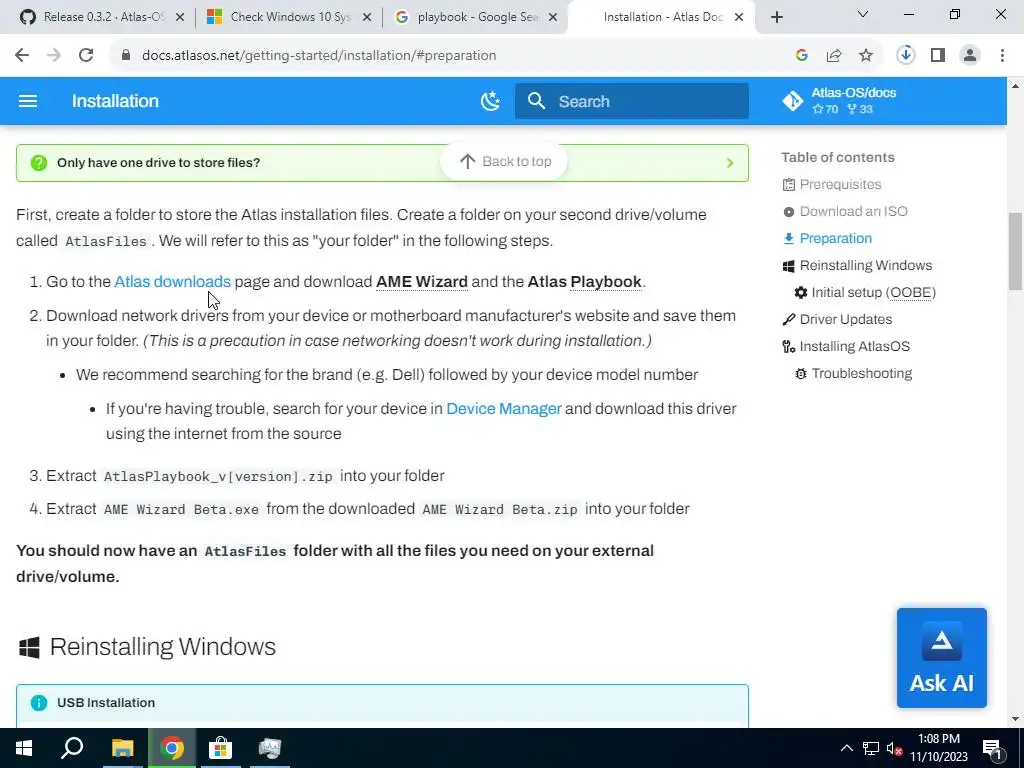Open Chrome three-dot menu

pos(1002,56)
